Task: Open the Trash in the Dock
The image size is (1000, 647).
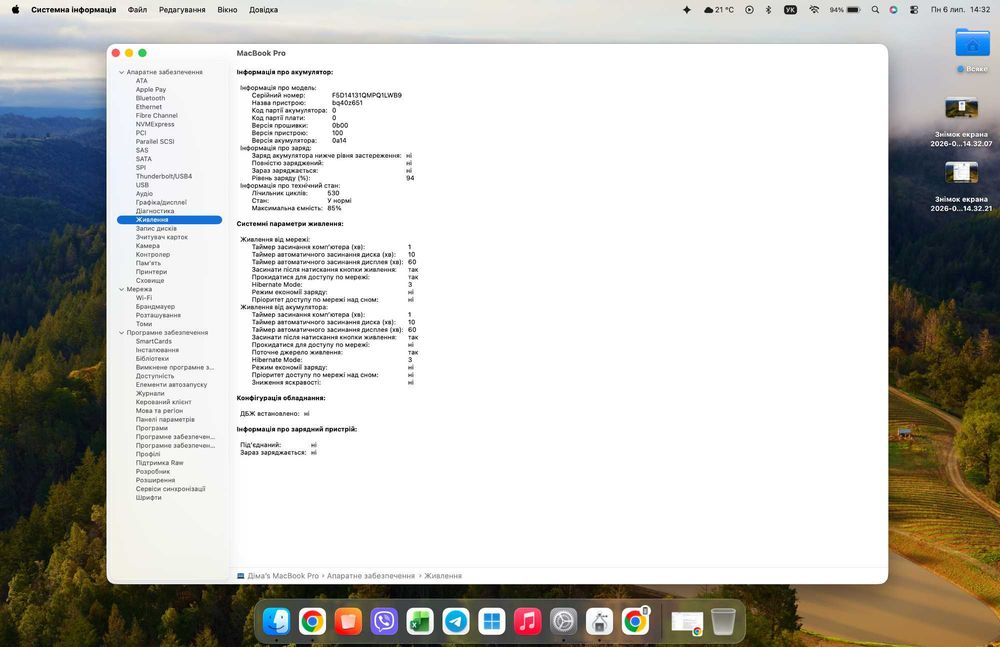Action: (x=723, y=621)
